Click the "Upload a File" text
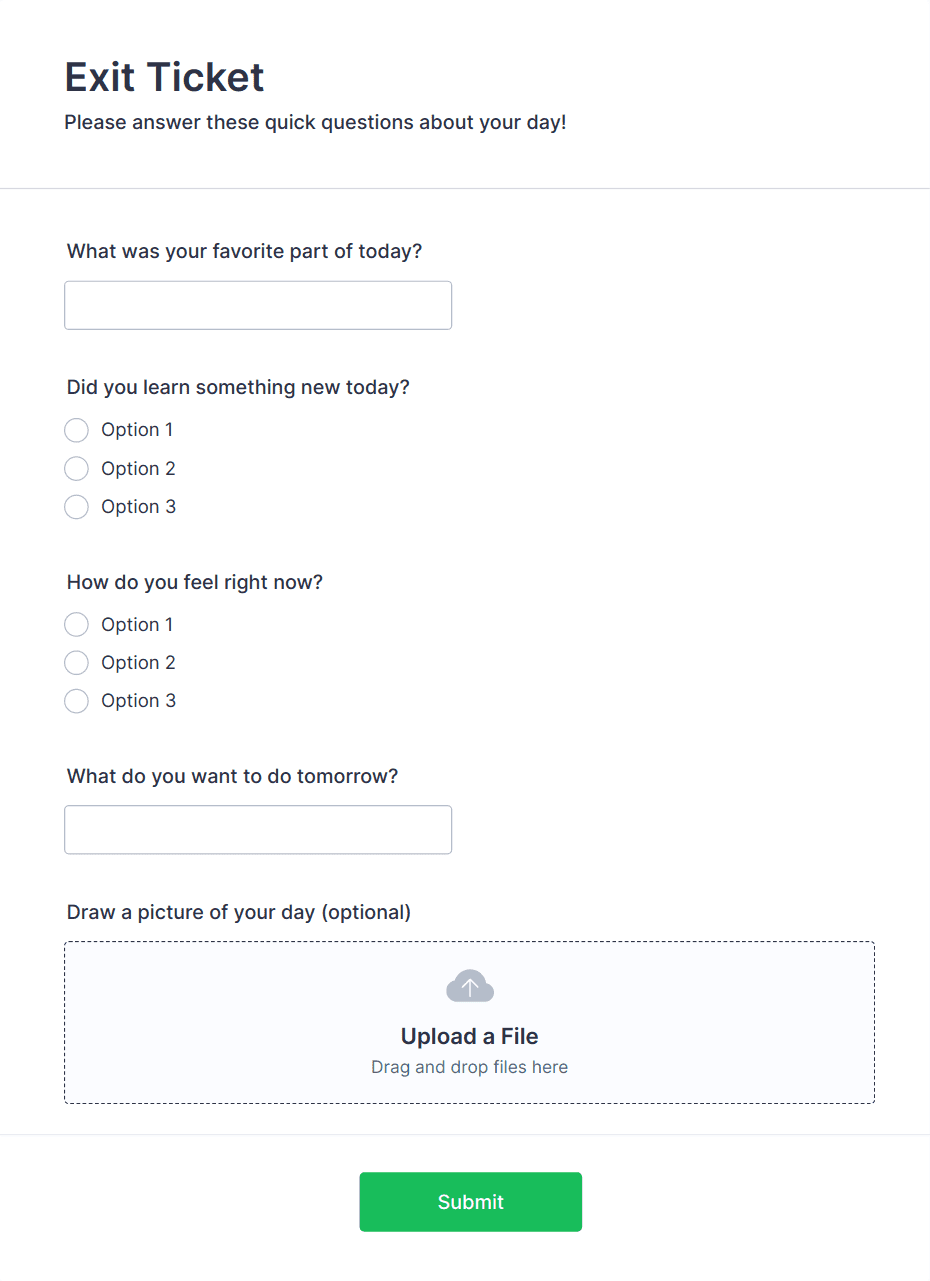930x1281 pixels. pos(470,1036)
